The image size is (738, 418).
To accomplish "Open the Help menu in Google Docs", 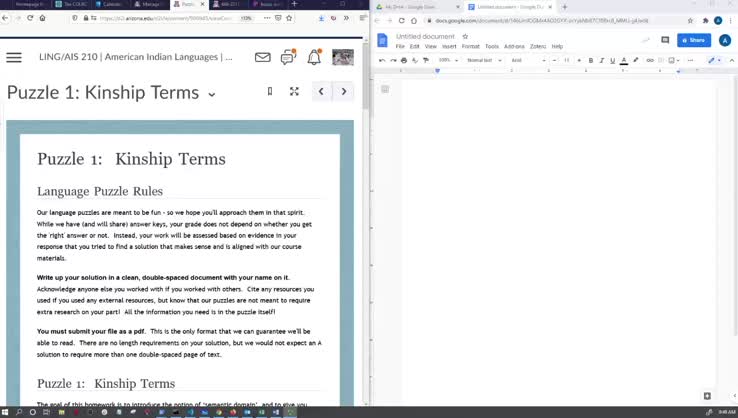I will point(557,47).
